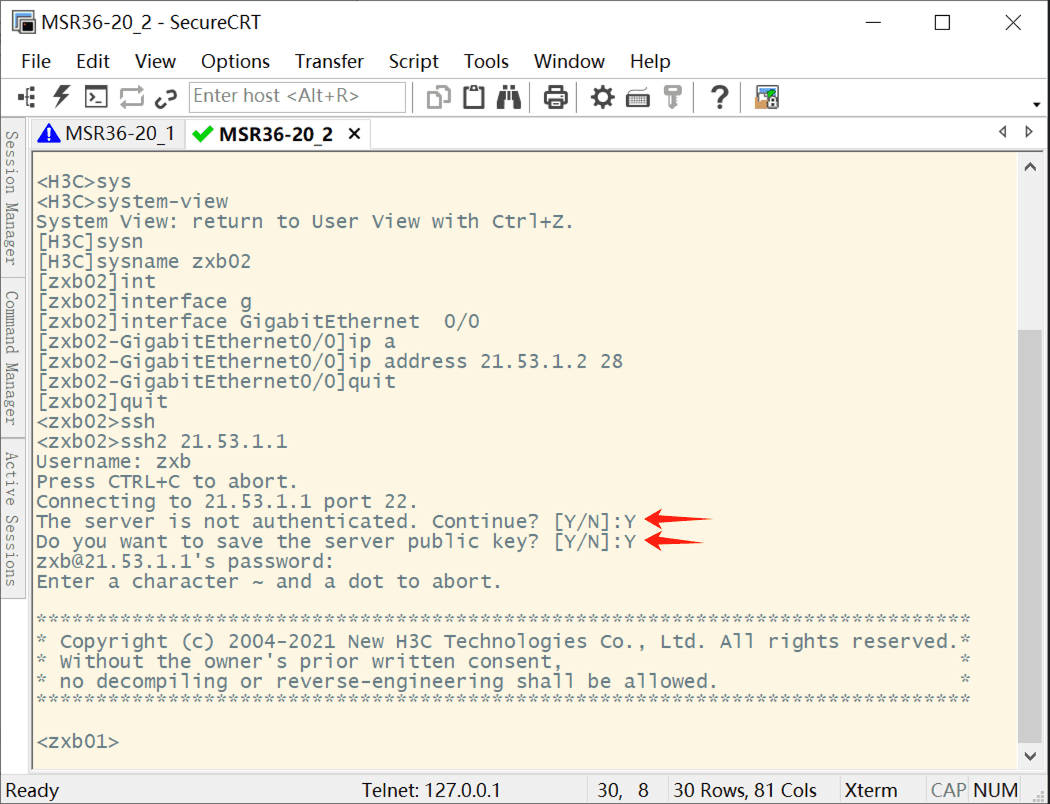Click the Enter host input field
The width and height of the screenshot is (1050, 804).
pos(298,96)
